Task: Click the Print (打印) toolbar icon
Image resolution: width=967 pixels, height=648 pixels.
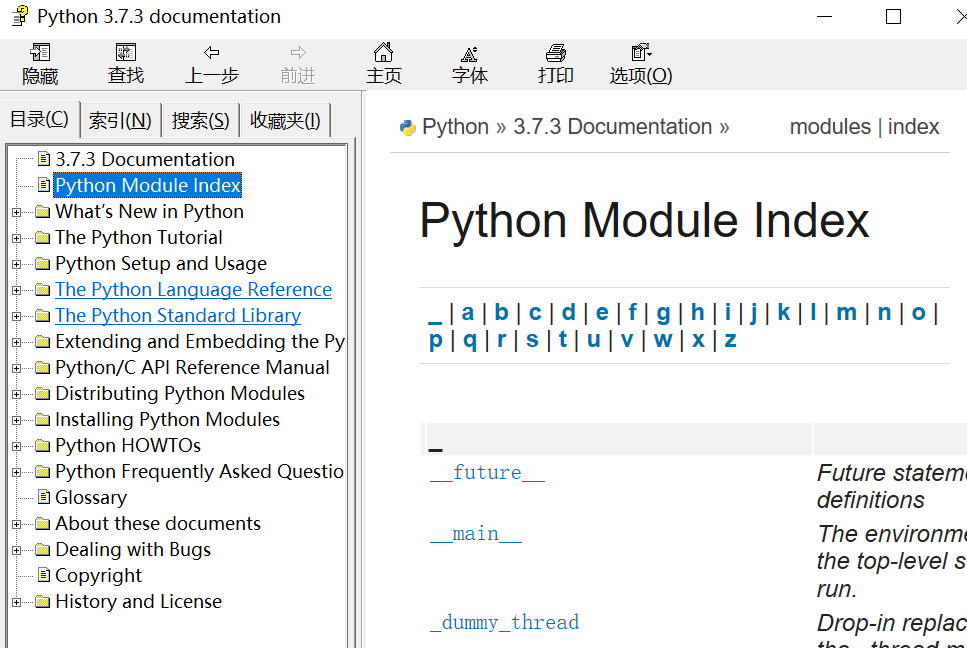Action: [x=555, y=64]
